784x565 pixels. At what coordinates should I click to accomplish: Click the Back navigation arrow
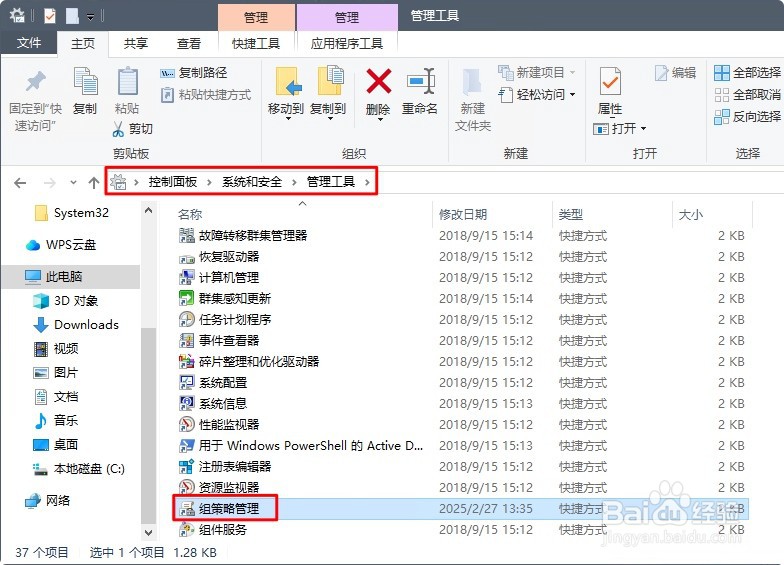(x=20, y=183)
